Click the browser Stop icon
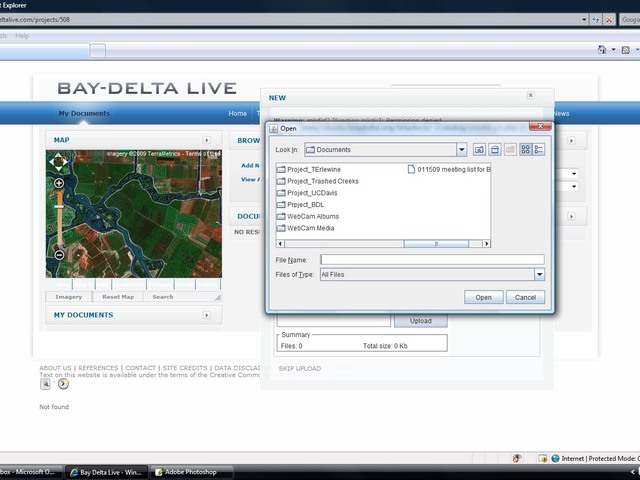Image resolution: width=640 pixels, height=480 pixels. coord(609,20)
